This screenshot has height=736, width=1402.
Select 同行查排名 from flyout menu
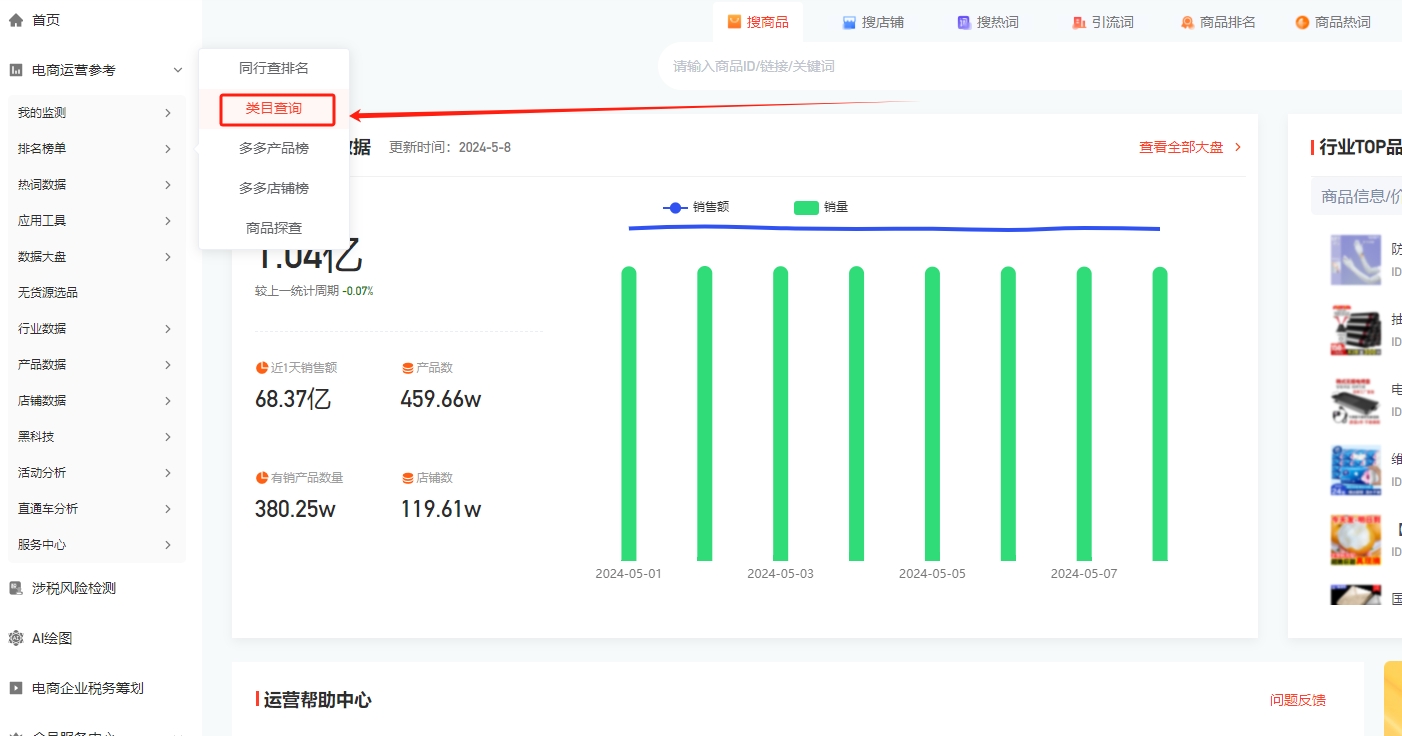coord(274,68)
